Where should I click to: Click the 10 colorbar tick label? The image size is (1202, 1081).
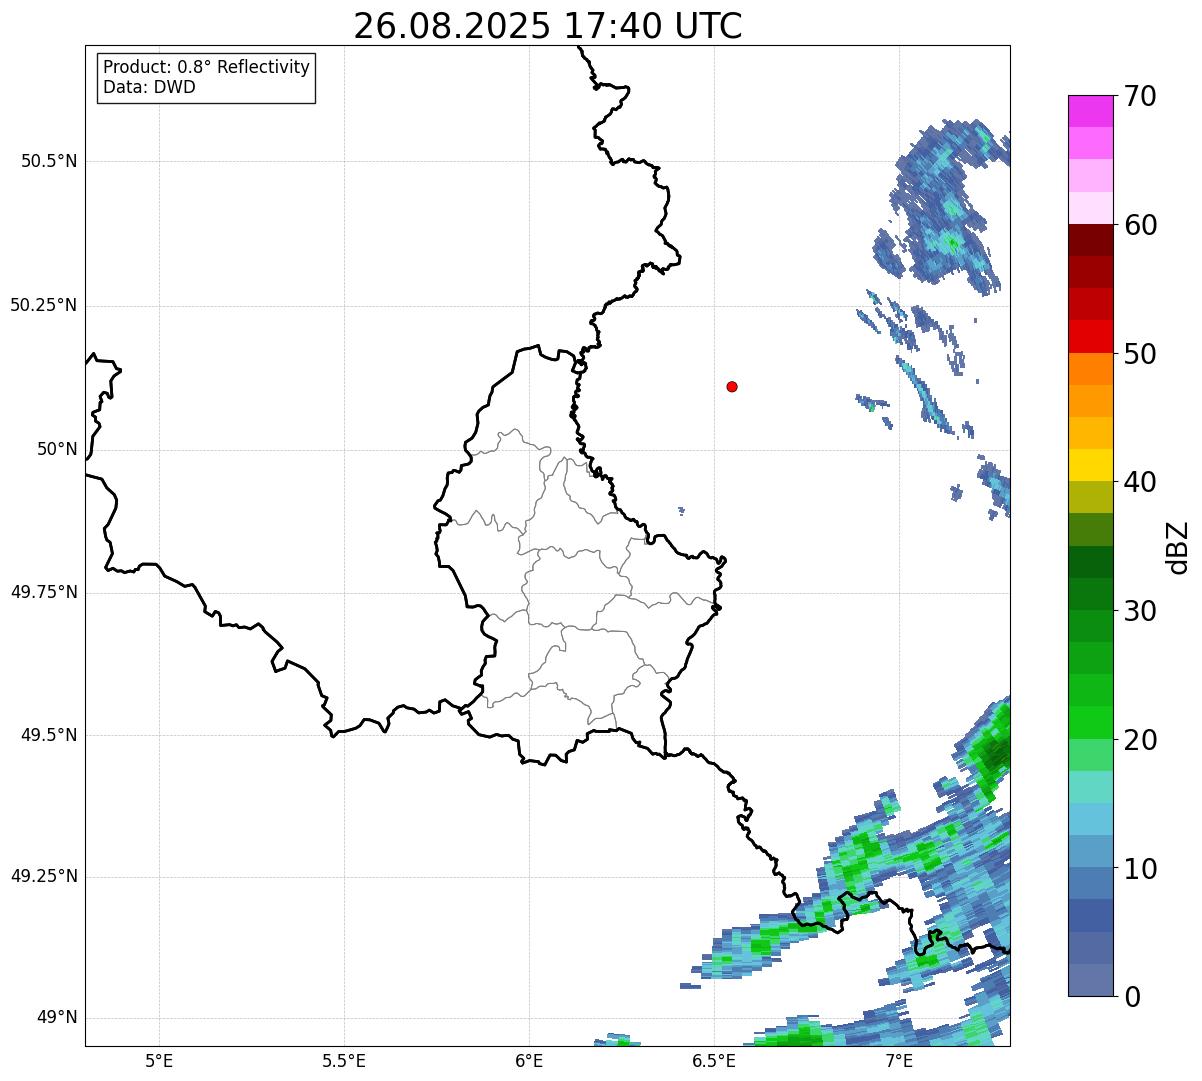1140,869
